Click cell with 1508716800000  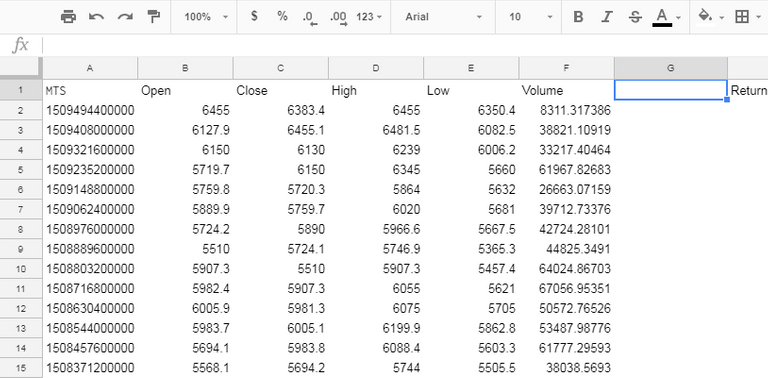(x=90, y=289)
